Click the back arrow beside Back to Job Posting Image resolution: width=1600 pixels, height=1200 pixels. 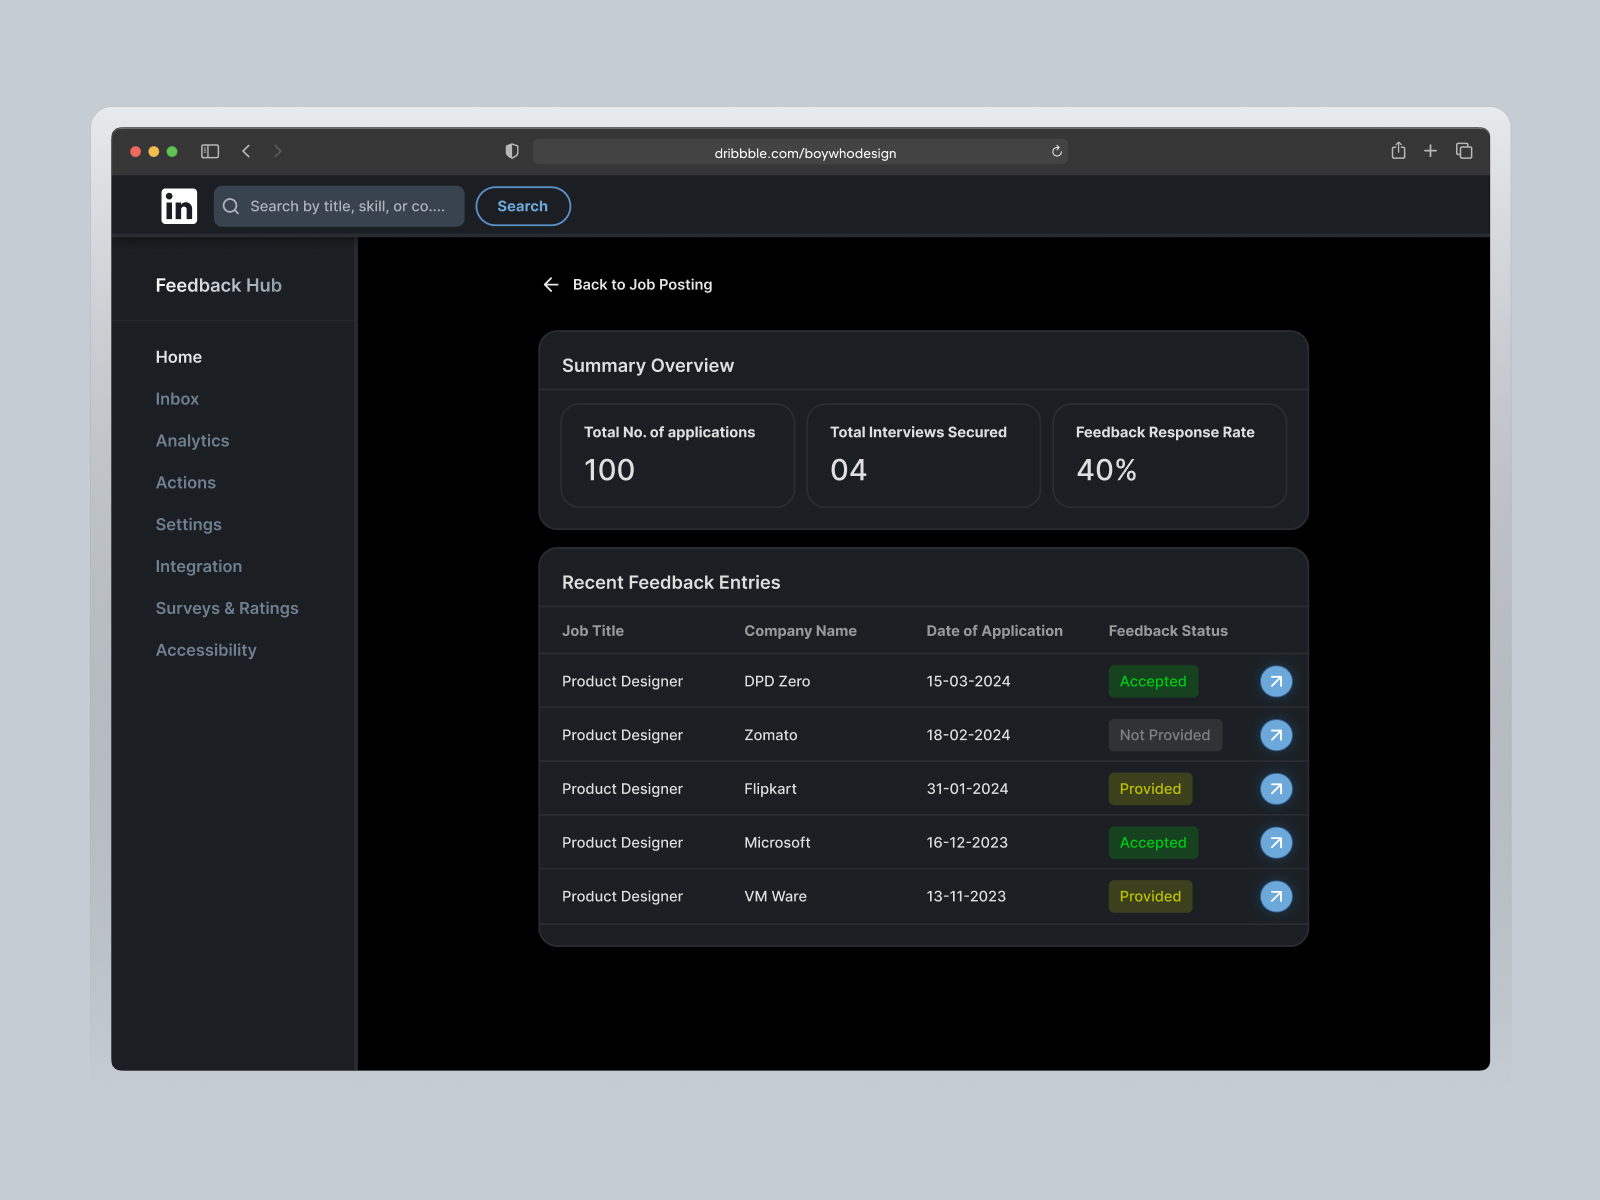point(551,285)
